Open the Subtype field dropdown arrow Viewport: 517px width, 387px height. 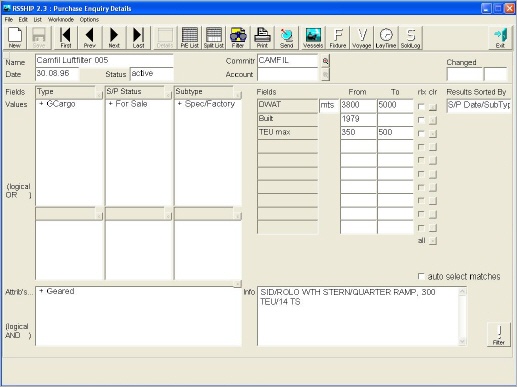(238, 95)
